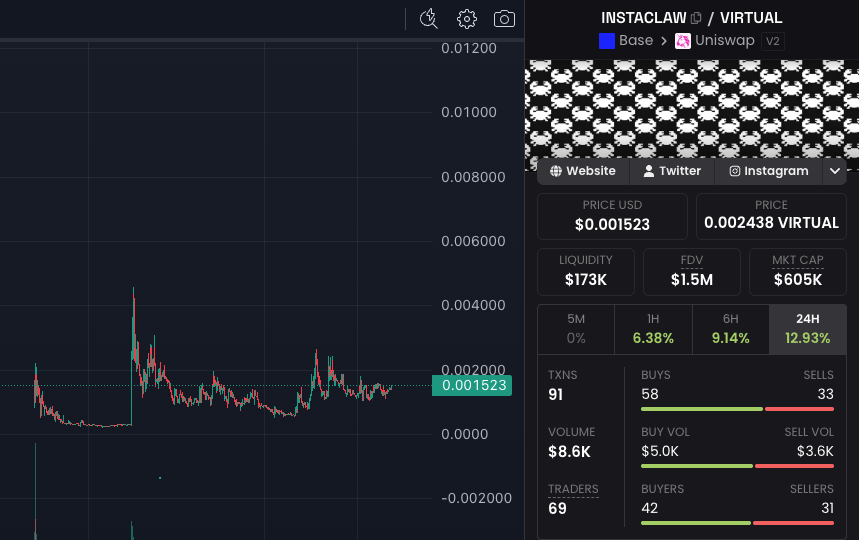Click the LIQUIDITY $173K box

coord(586,272)
